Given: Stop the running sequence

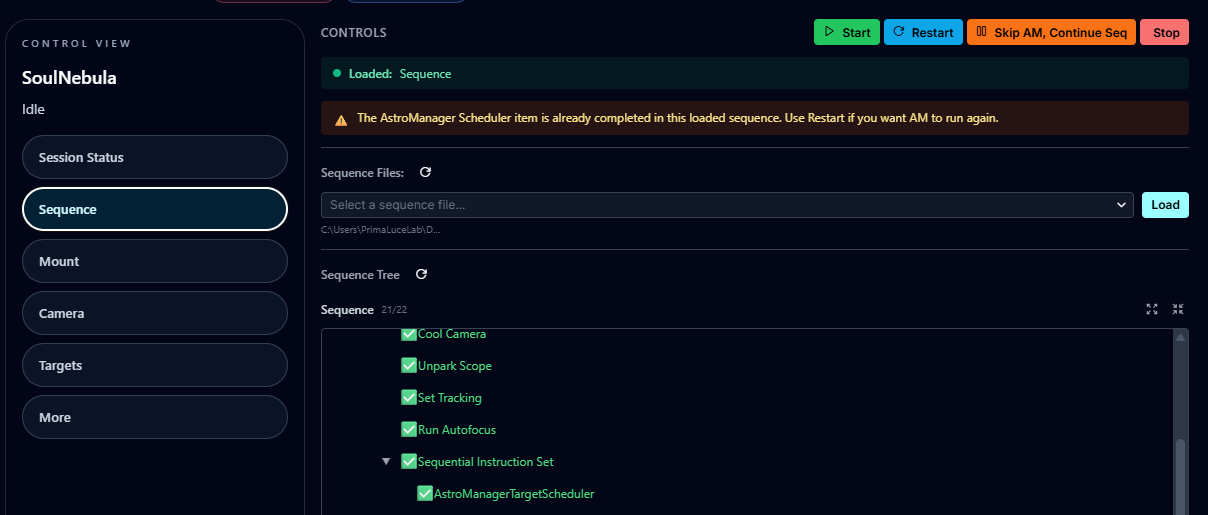Looking at the screenshot, I should [1165, 32].
